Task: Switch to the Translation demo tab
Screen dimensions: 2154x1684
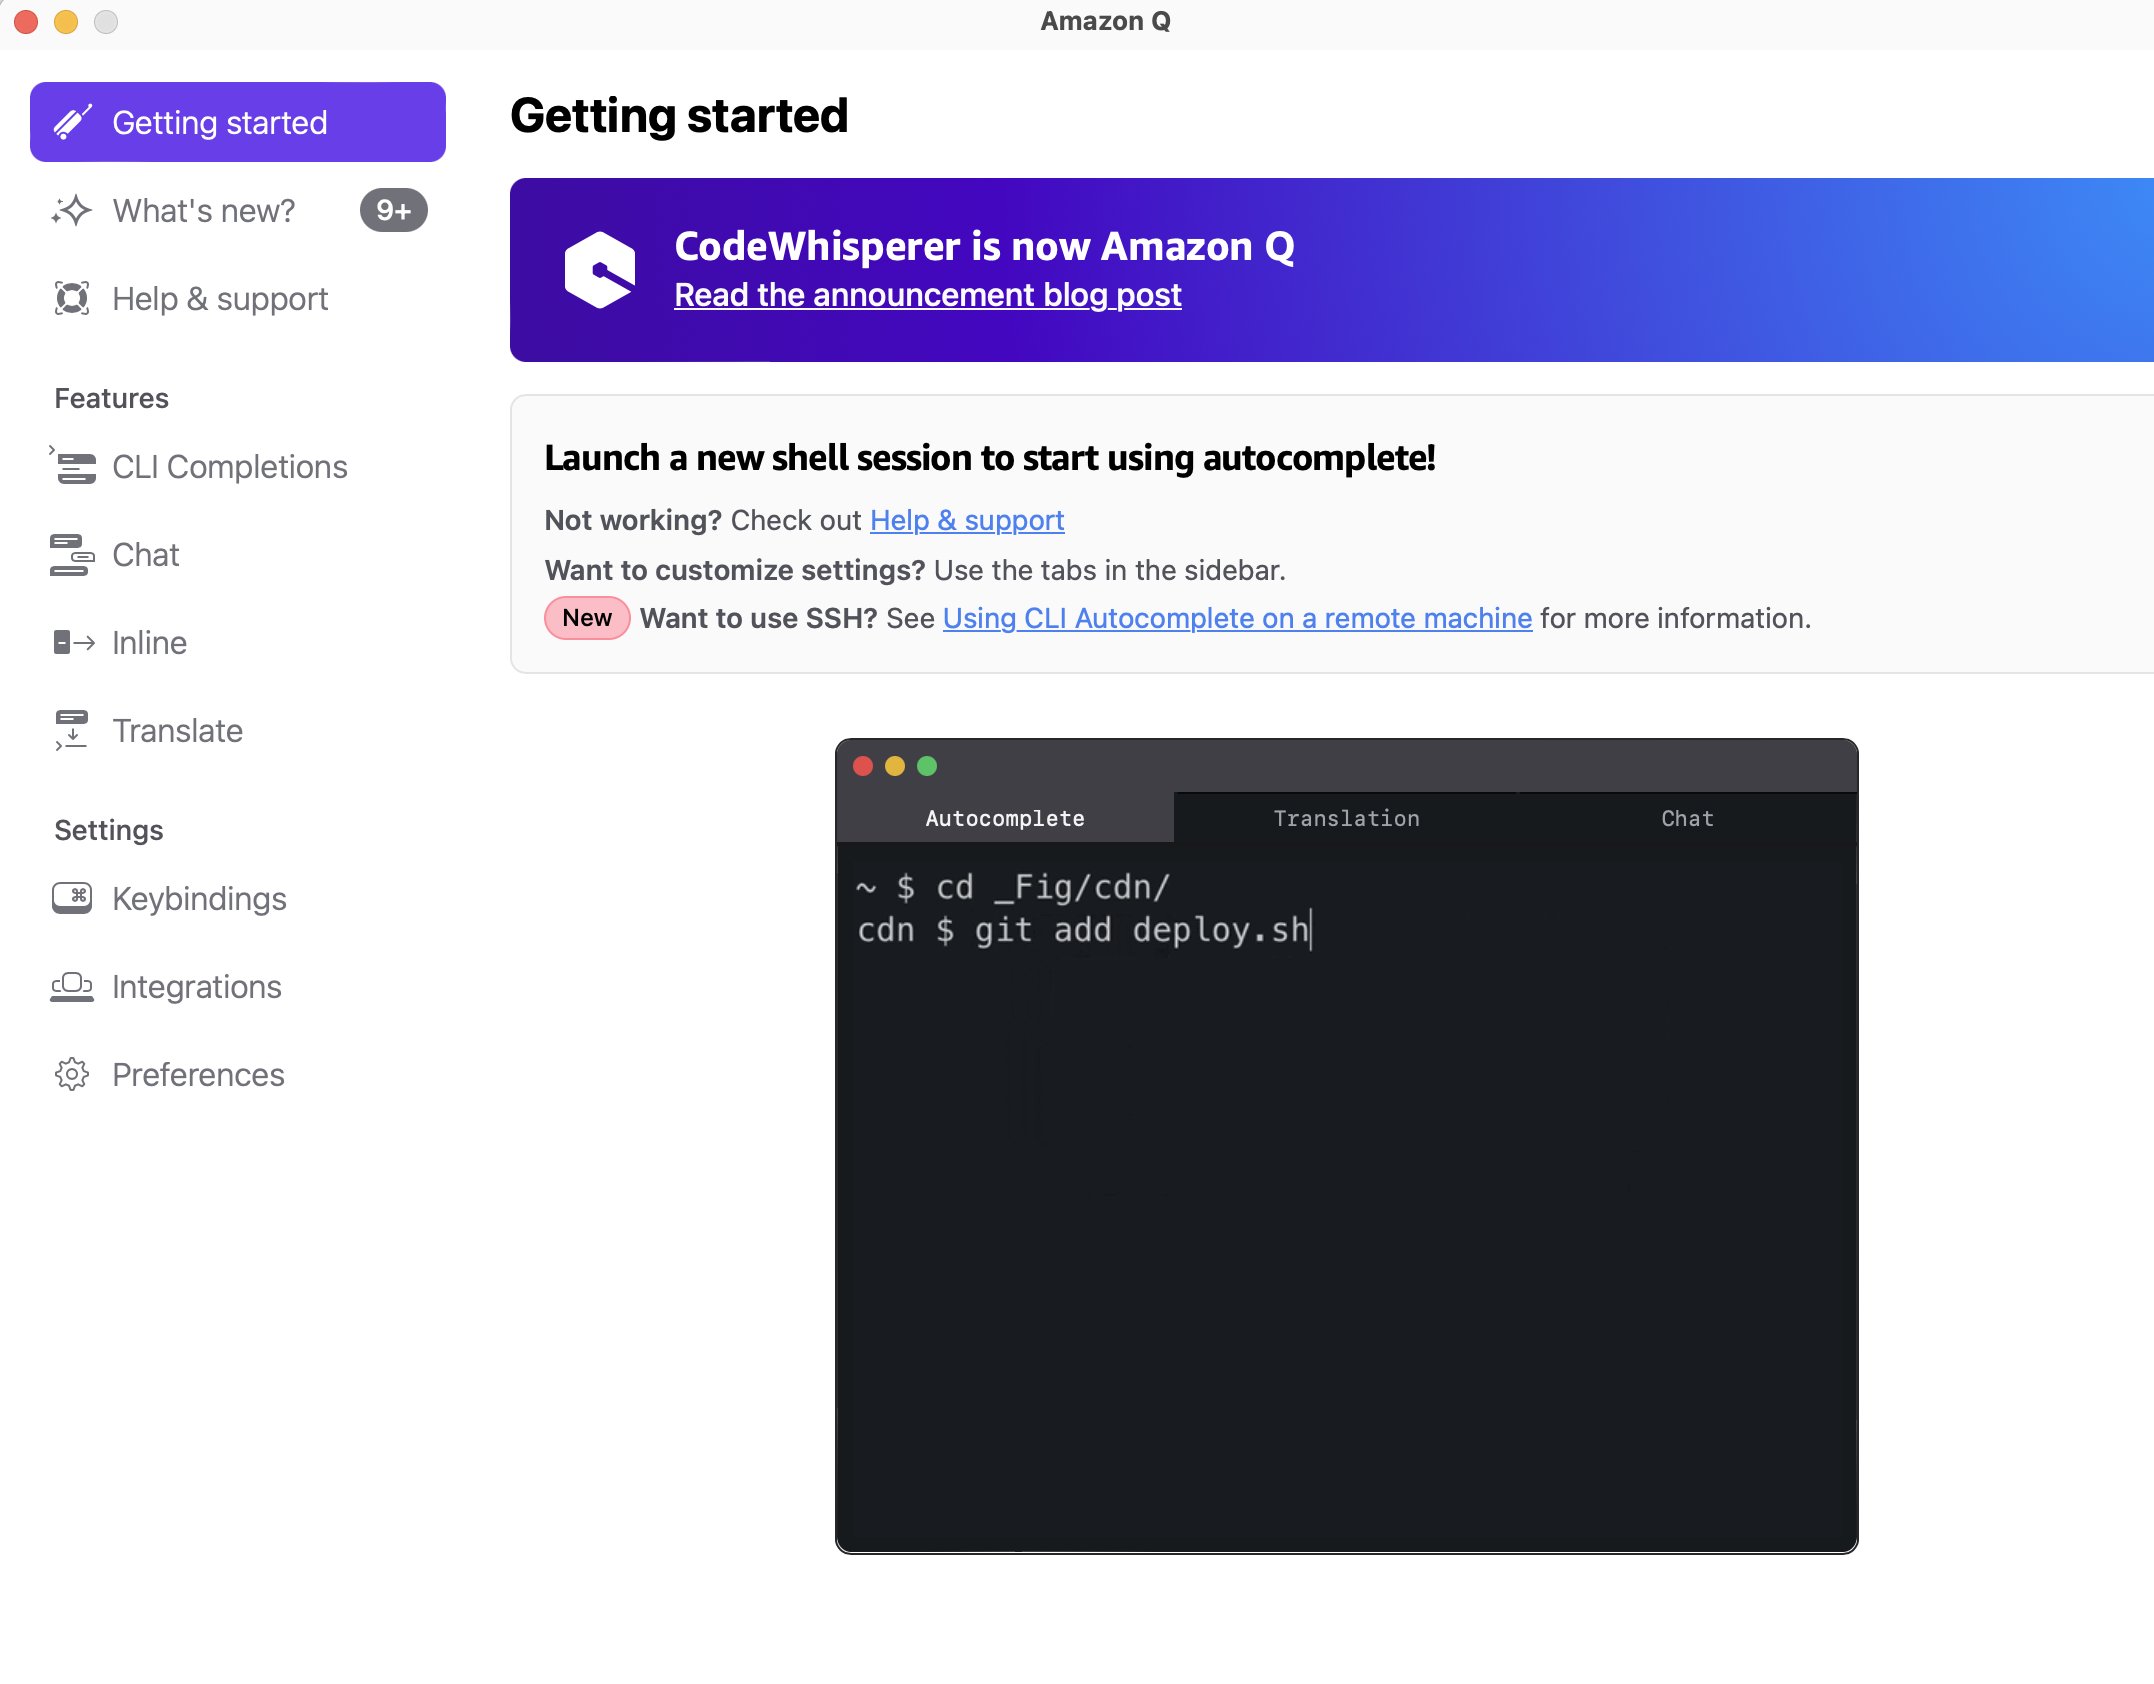Action: [1346, 818]
